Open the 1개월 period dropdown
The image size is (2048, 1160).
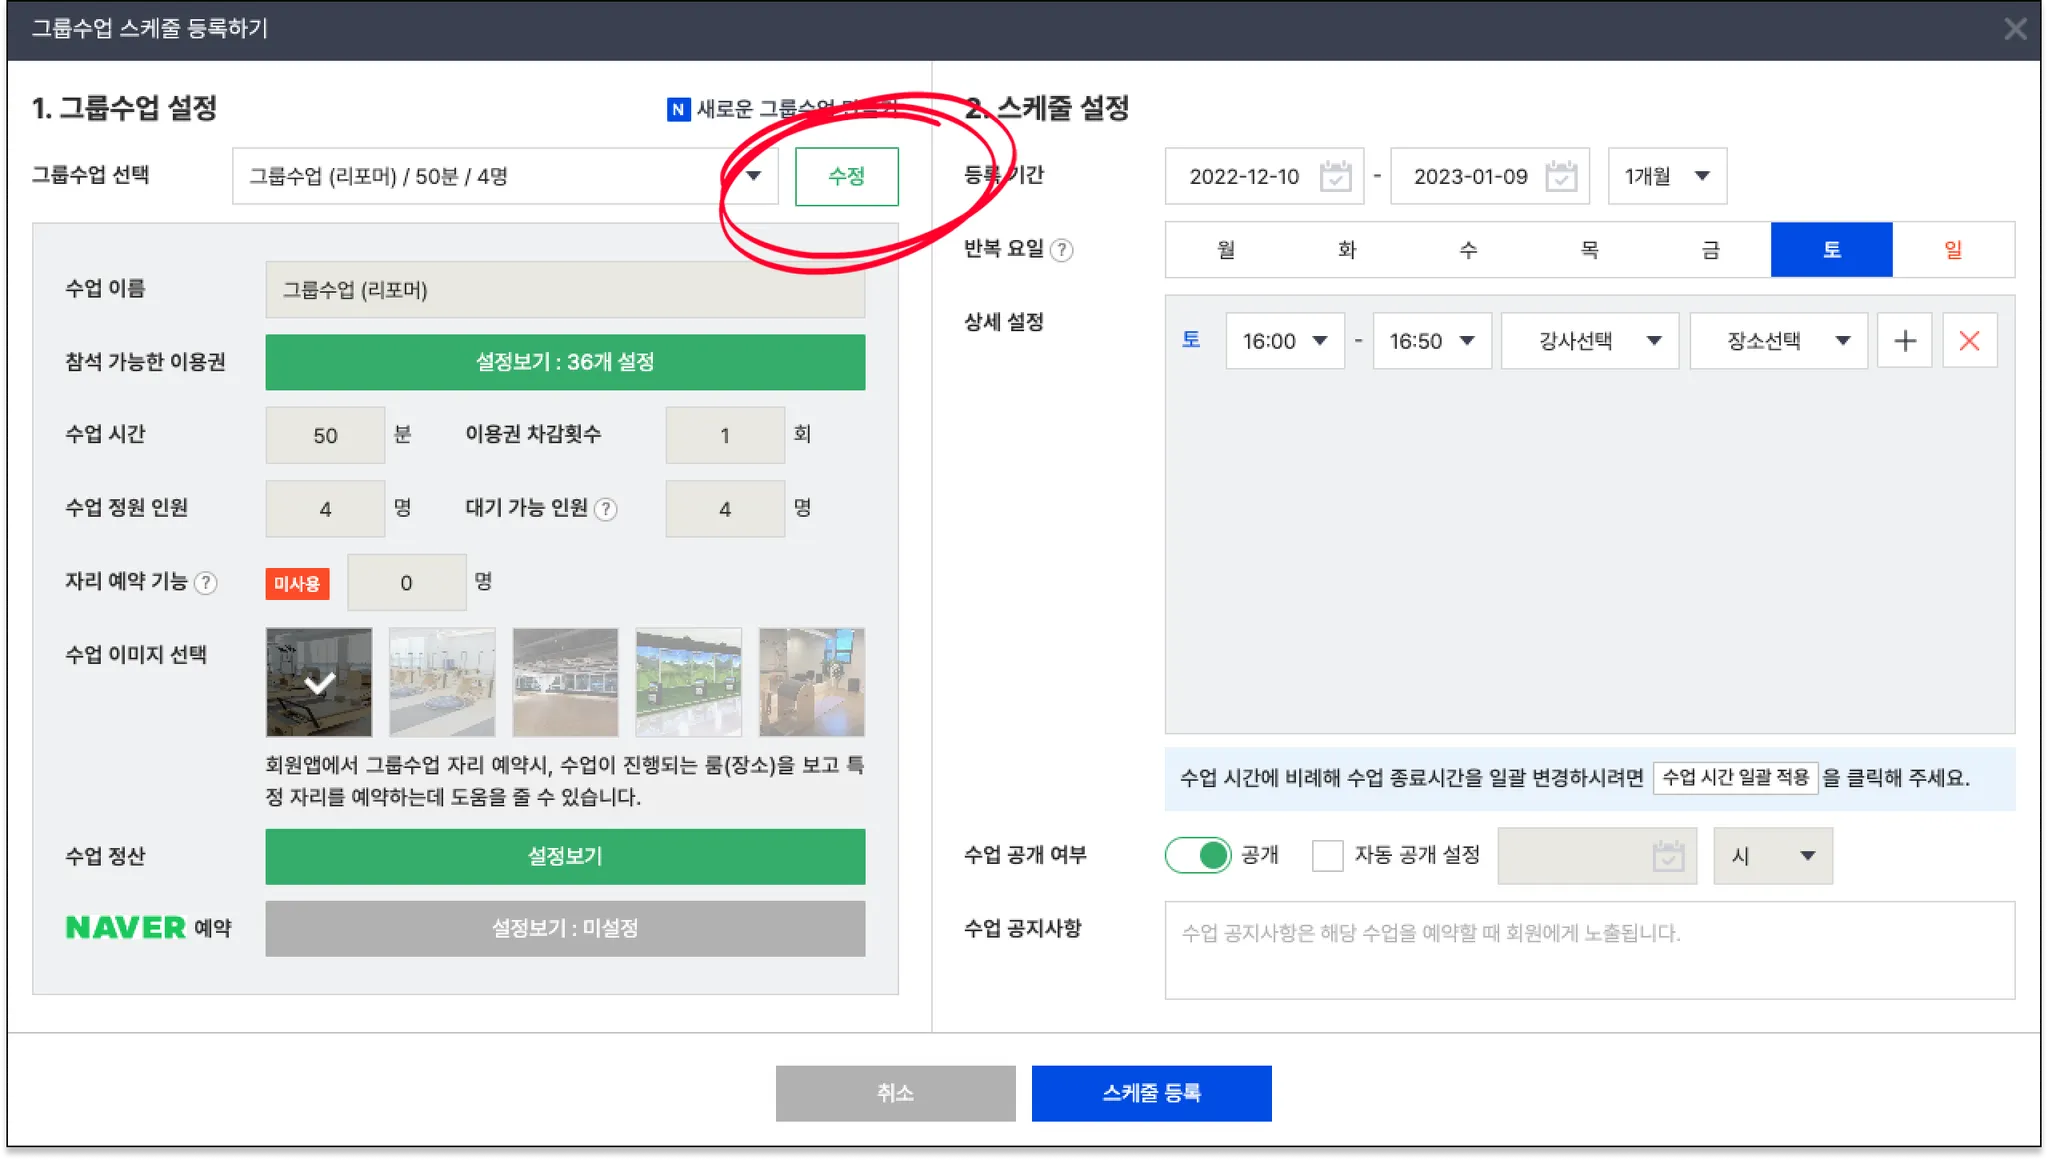point(1666,176)
